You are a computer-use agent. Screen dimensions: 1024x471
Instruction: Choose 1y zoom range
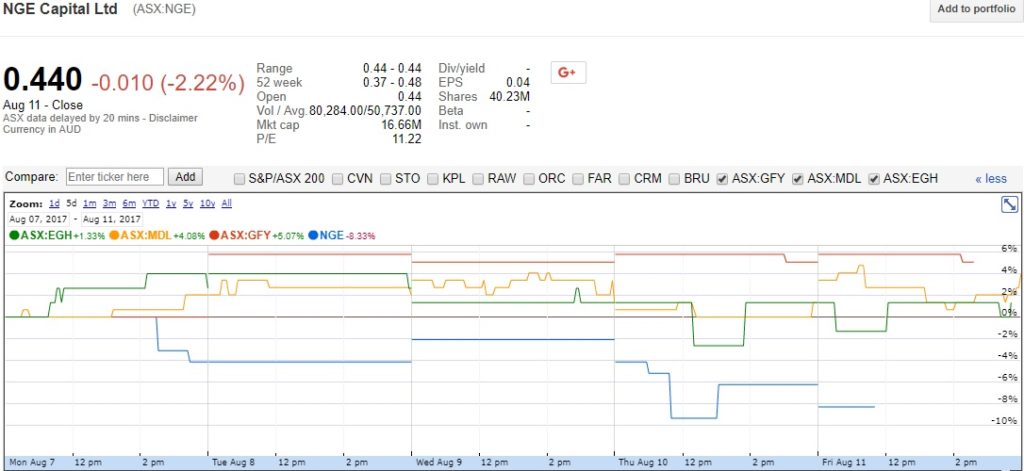point(170,204)
